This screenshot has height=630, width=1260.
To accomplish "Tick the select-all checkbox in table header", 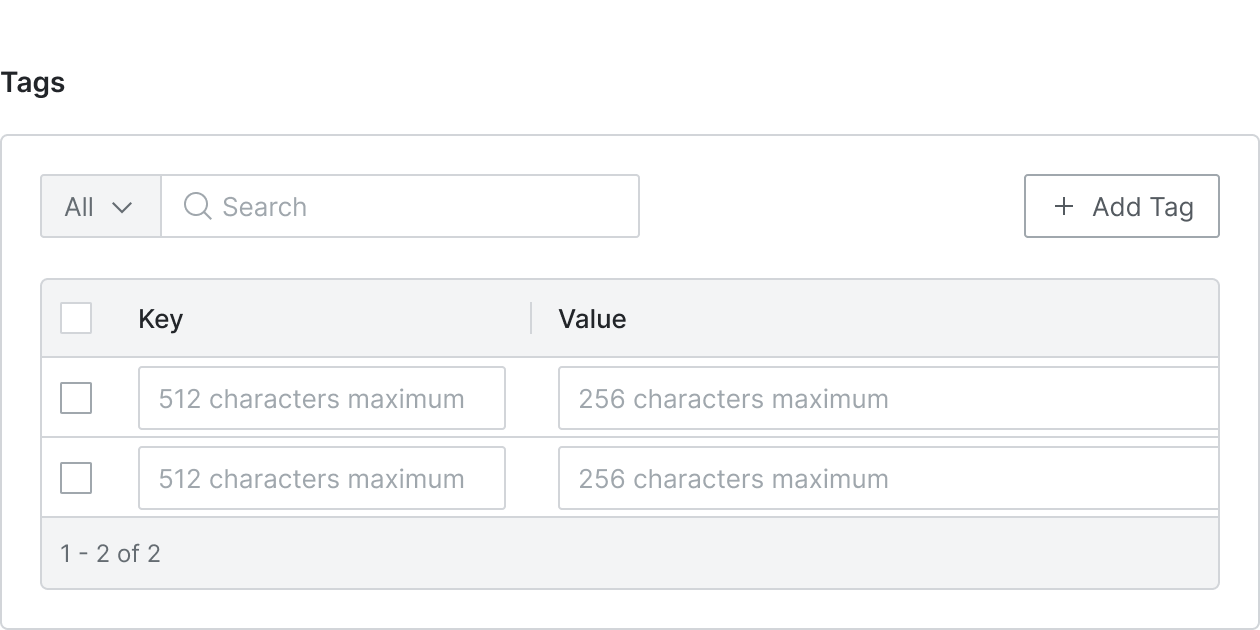I will tap(76, 318).
